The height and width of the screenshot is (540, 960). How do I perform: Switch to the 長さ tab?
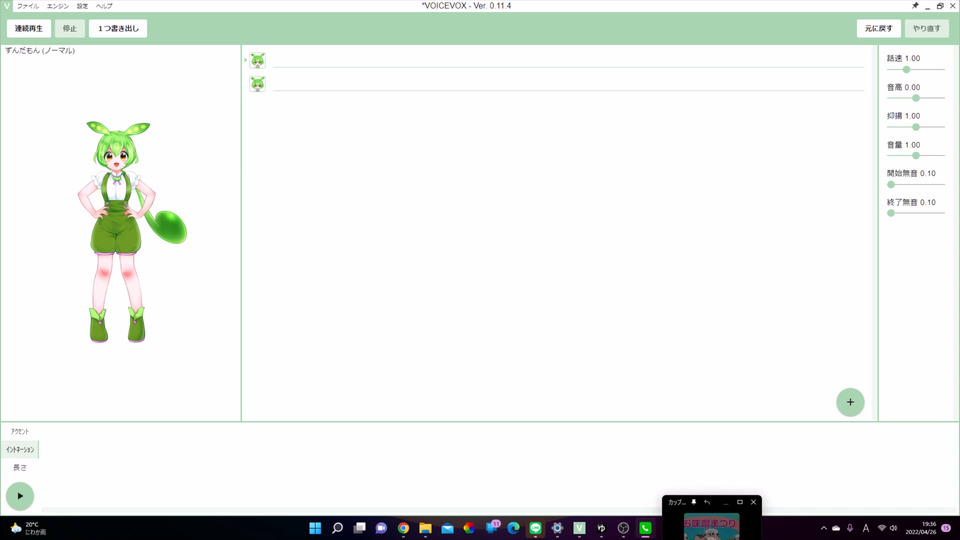pyautogui.click(x=20, y=467)
